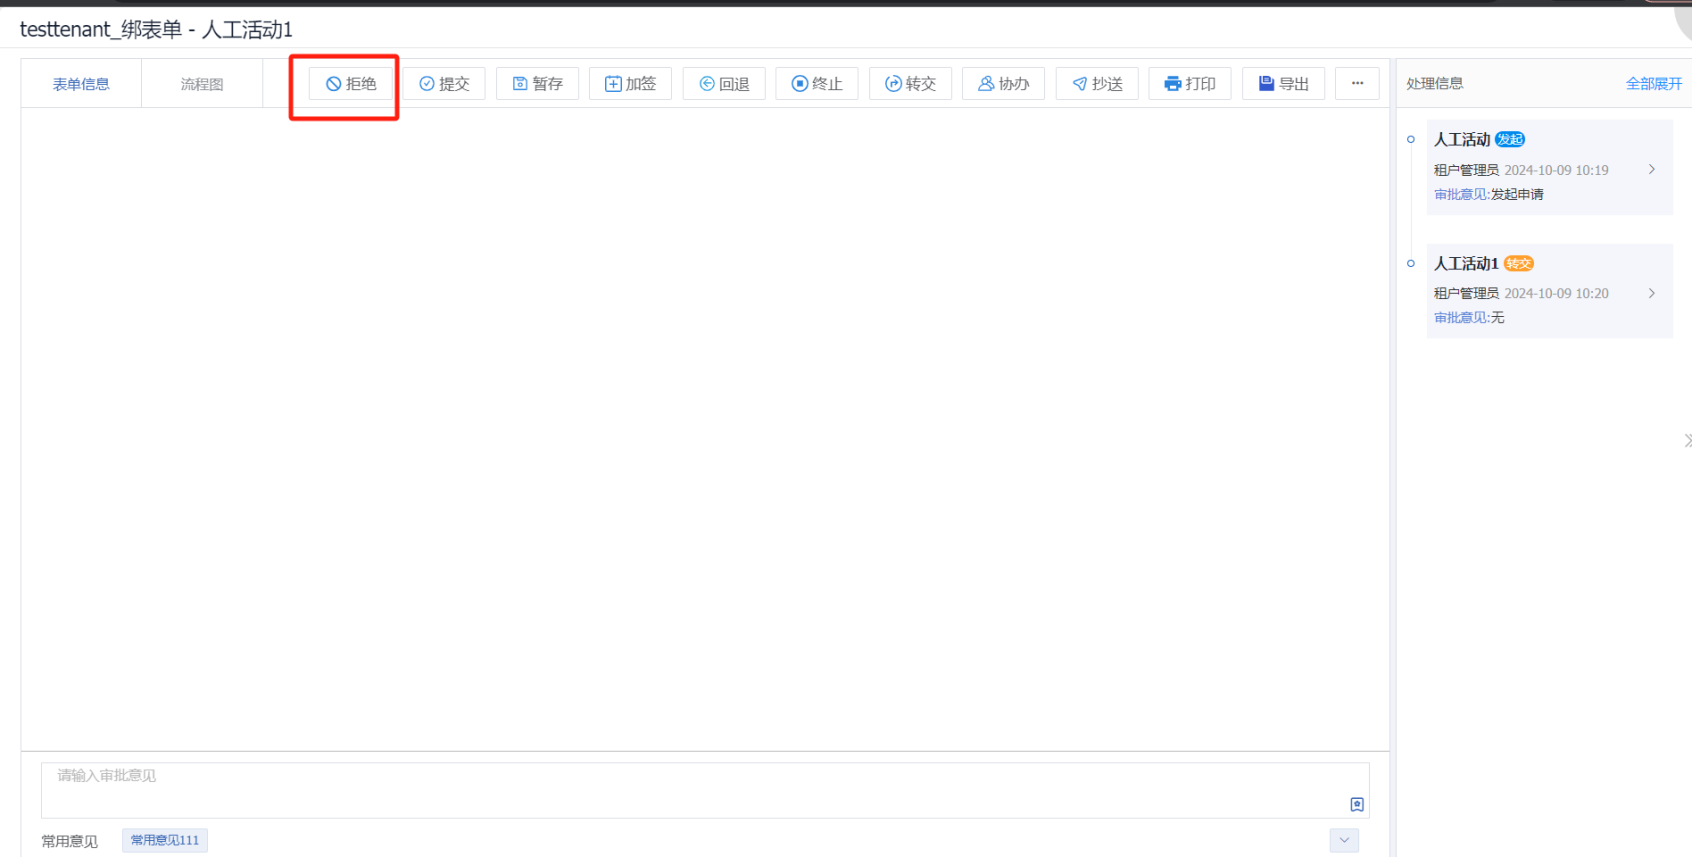
Task: Switch to the 流程图 tab
Action: tap(202, 84)
